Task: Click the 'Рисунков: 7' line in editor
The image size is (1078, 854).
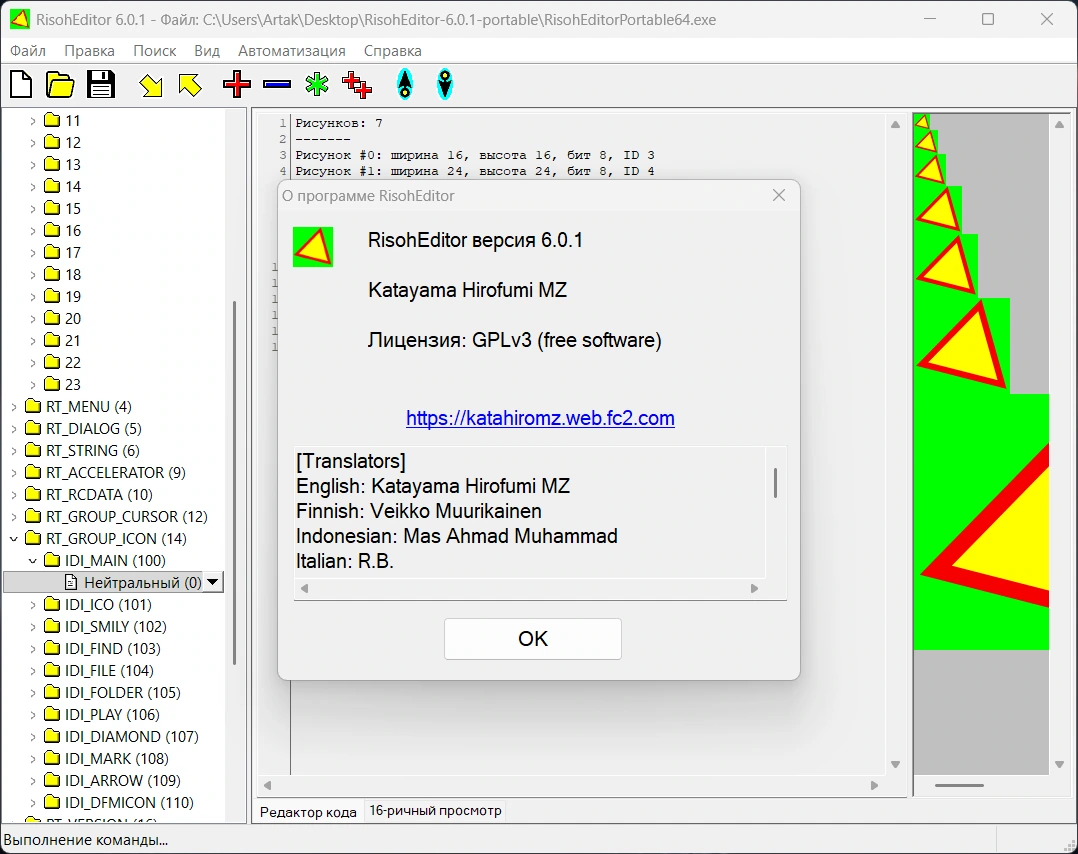Action: coord(339,123)
